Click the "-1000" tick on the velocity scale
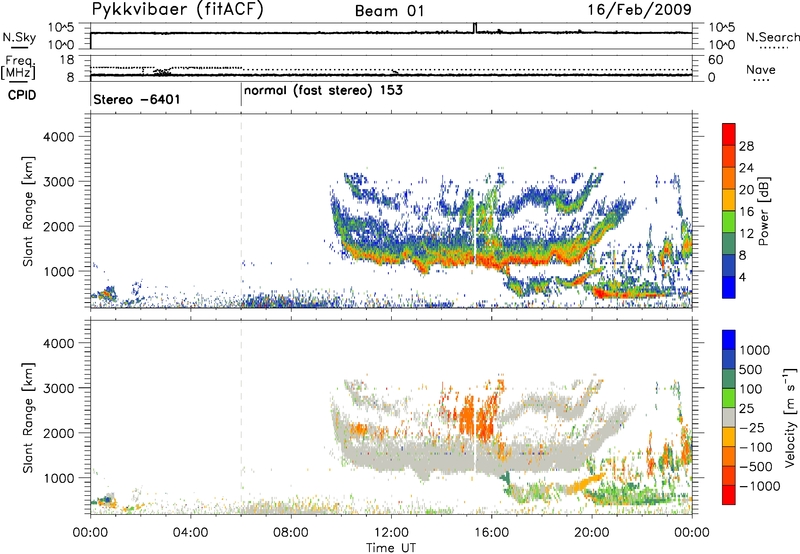 (760, 486)
